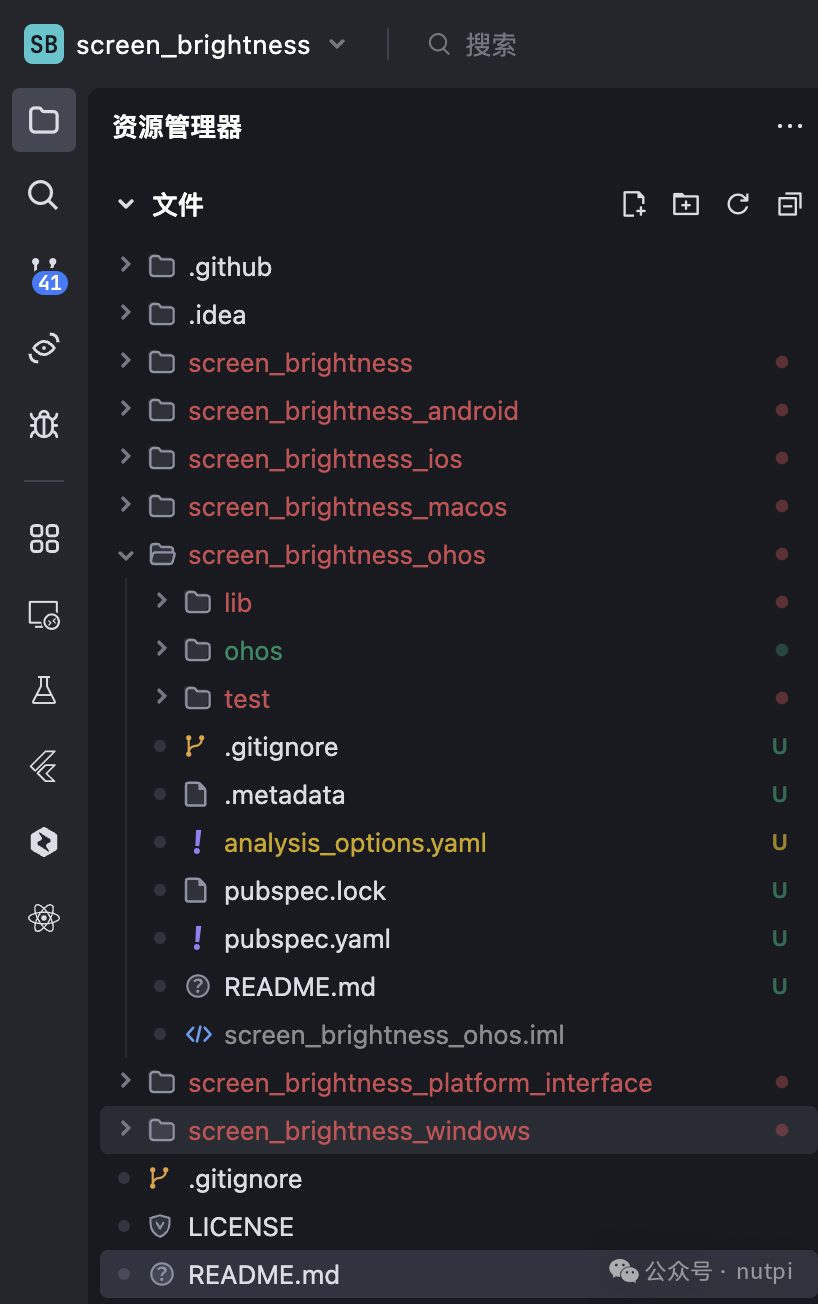The height and width of the screenshot is (1304, 818).
Task: Open the Search panel in sidebar
Action: click(43, 194)
